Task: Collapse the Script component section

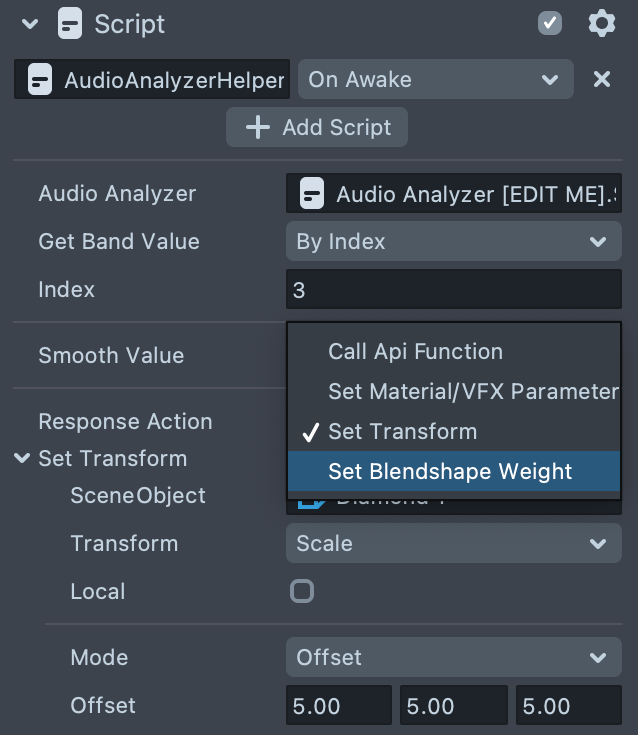Action: [x=30, y=23]
